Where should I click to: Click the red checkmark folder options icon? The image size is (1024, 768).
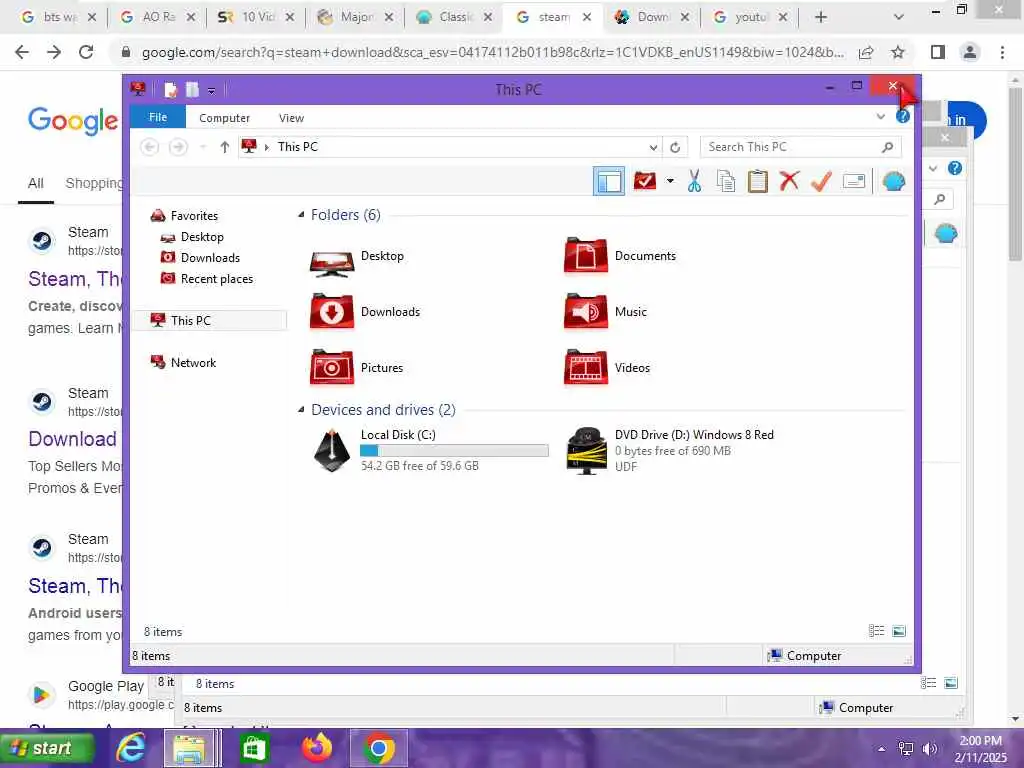(645, 181)
